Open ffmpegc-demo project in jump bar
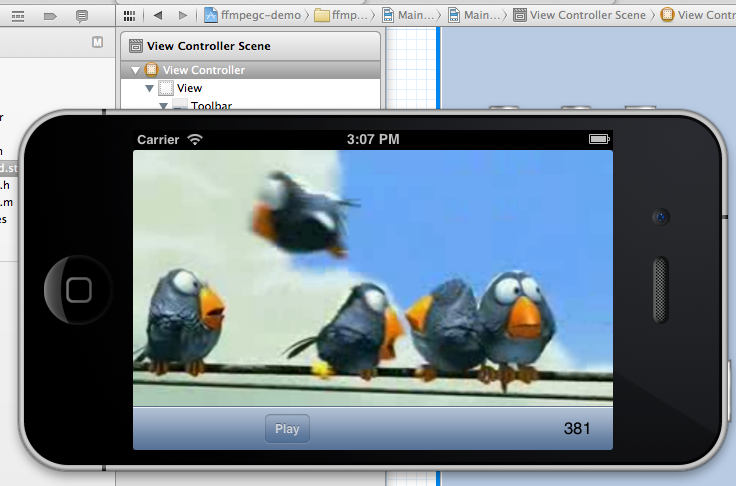Screen dimensions: 736x486 click(253, 15)
